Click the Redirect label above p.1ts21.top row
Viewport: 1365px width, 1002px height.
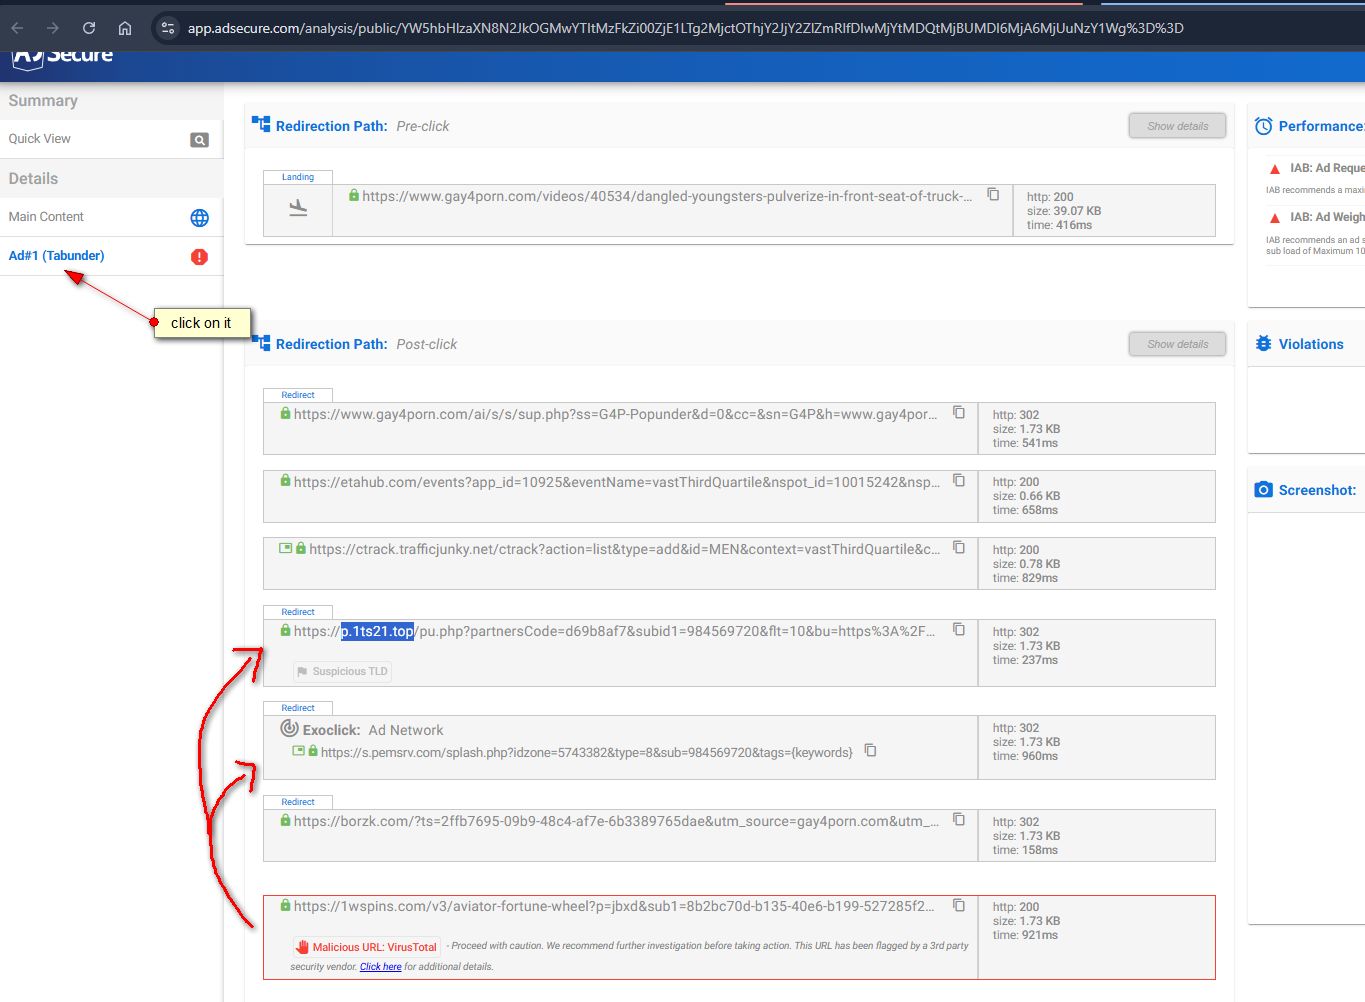pyautogui.click(x=298, y=612)
